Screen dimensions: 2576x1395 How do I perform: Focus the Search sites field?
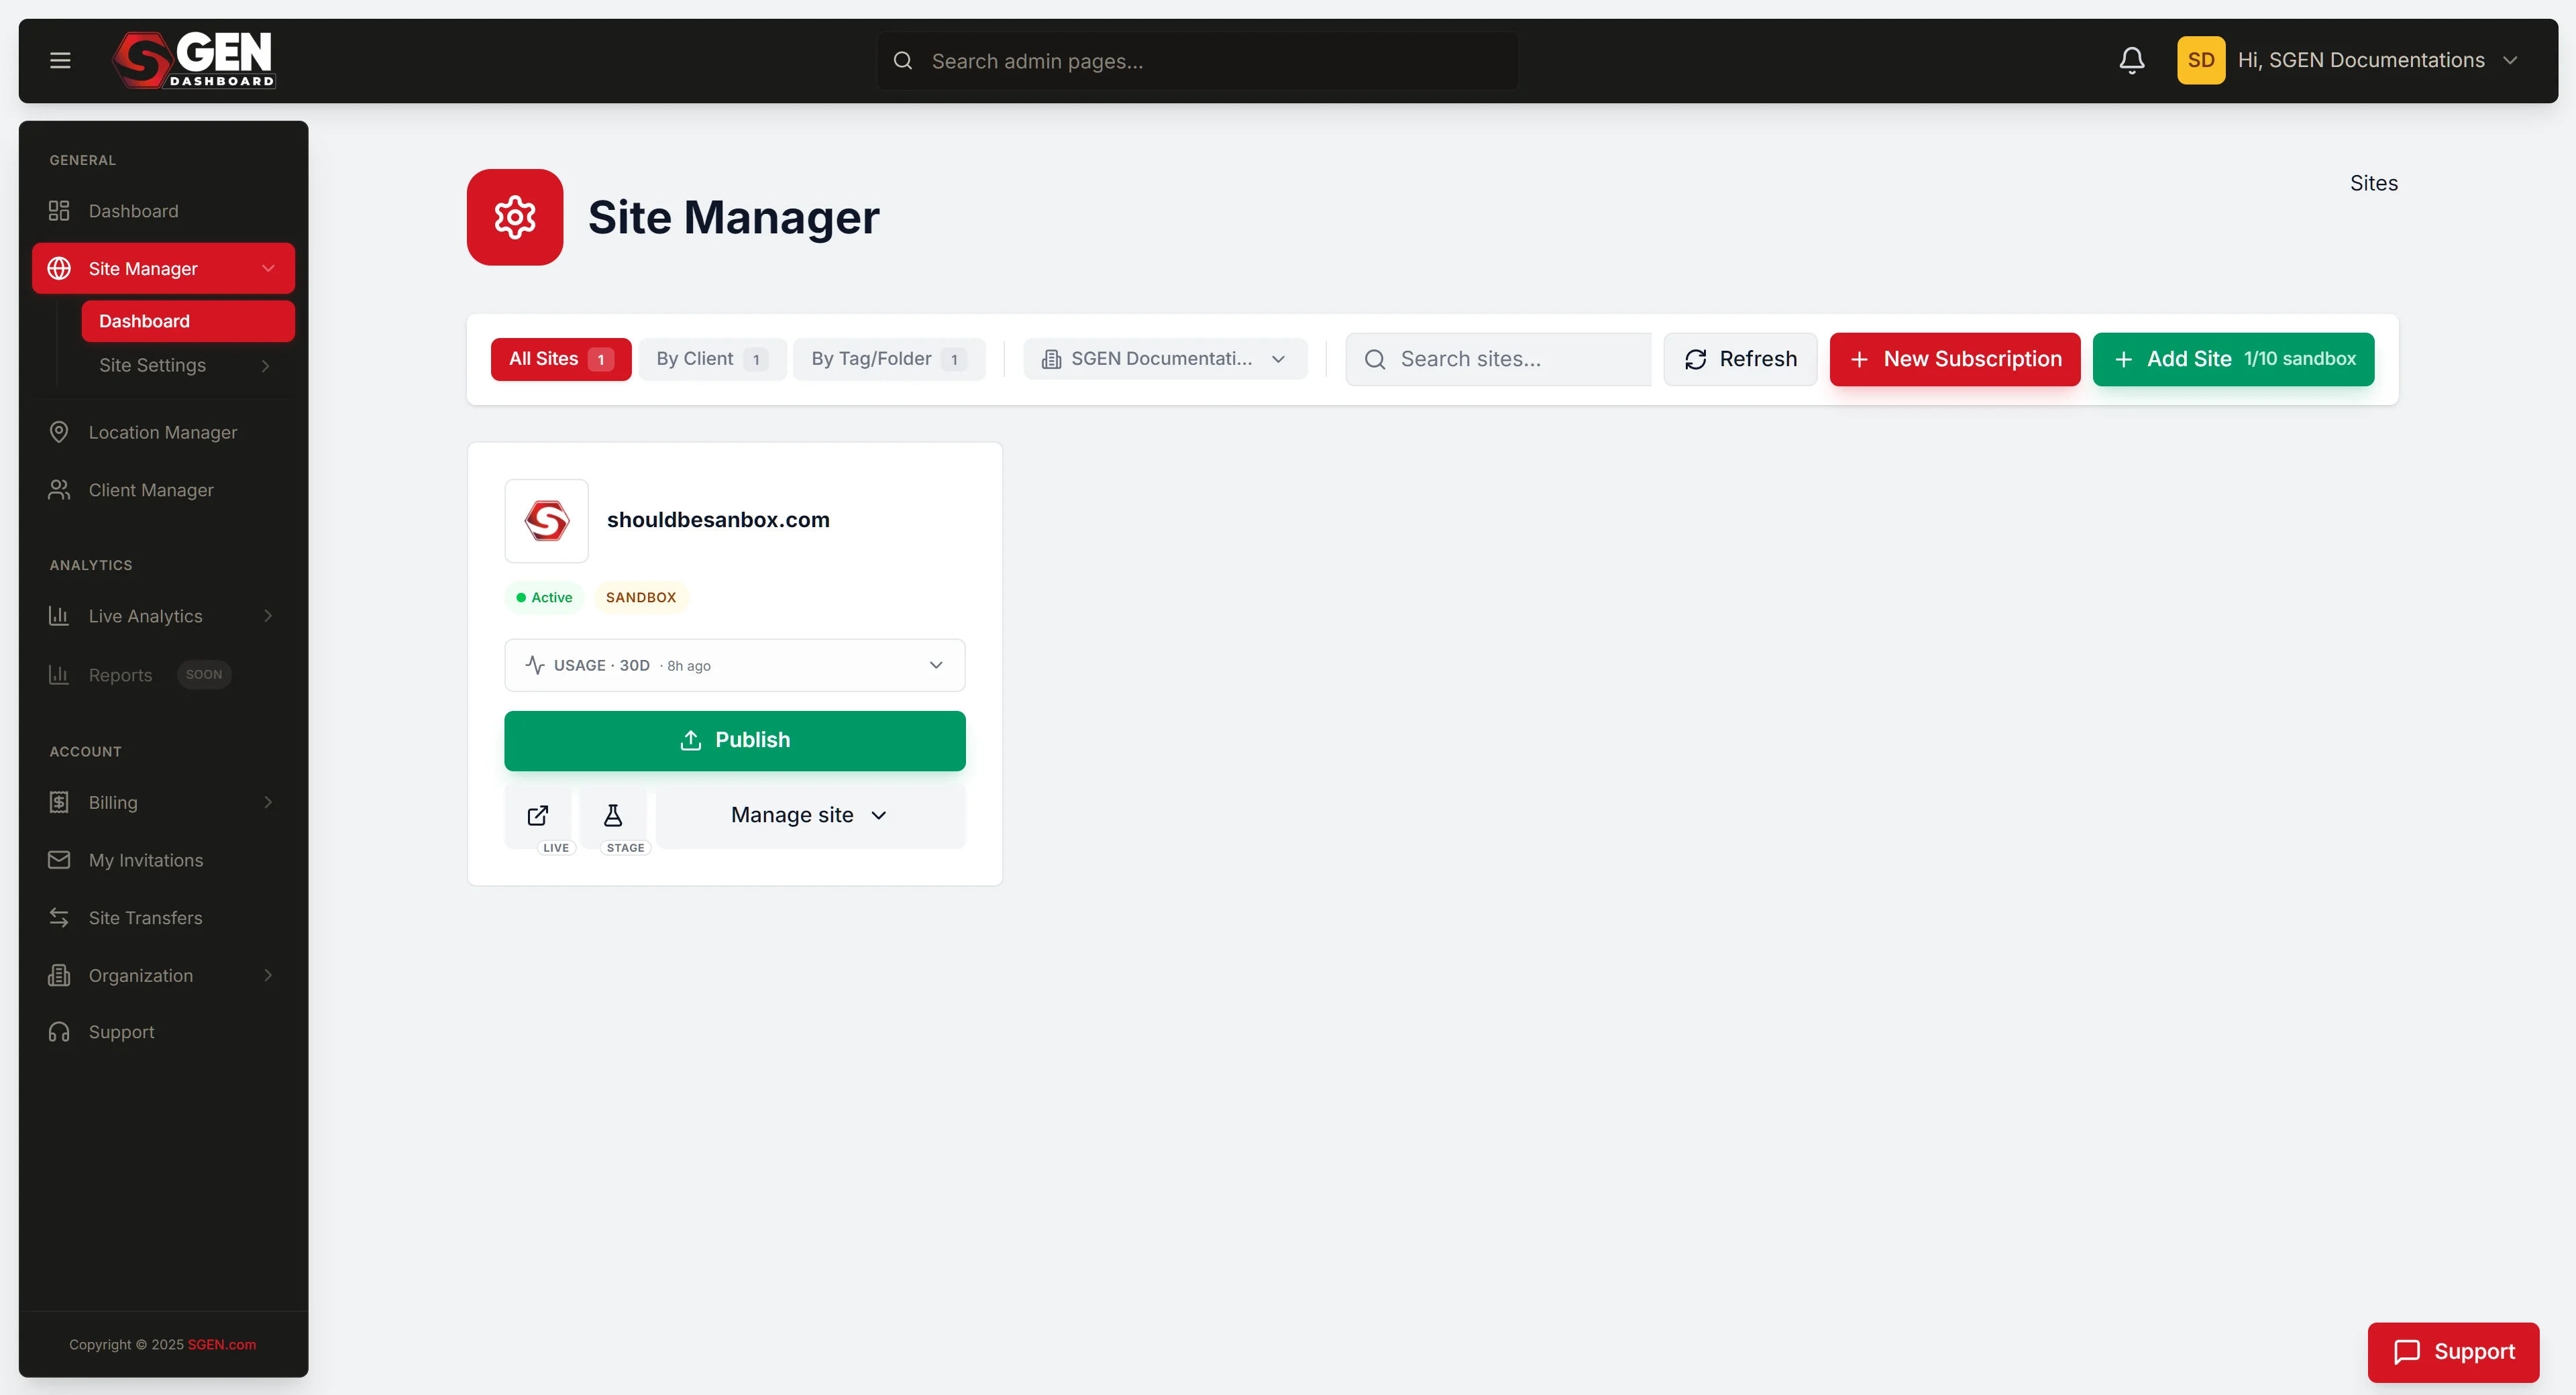pyautogui.click(x=1499, y=359)
